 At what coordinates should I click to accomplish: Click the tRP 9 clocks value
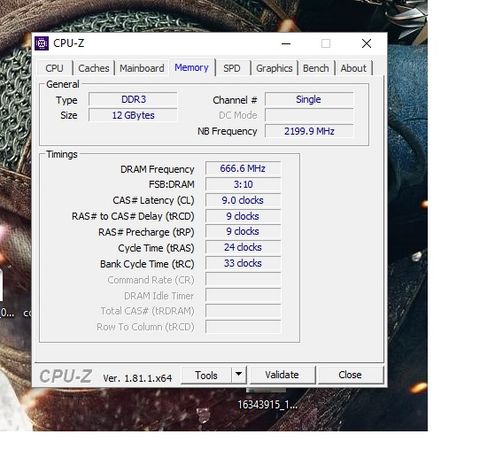point(243,231)
